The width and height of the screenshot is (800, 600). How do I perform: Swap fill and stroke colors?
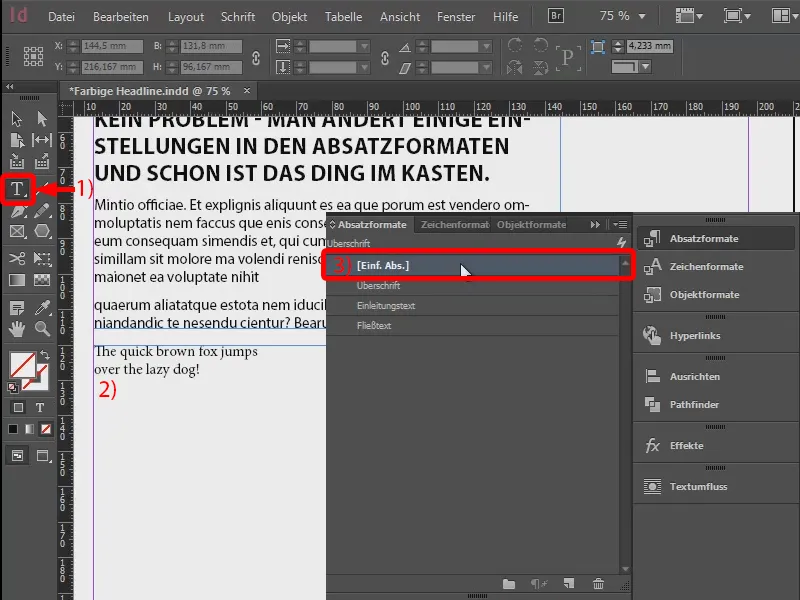tap(45, 355)
